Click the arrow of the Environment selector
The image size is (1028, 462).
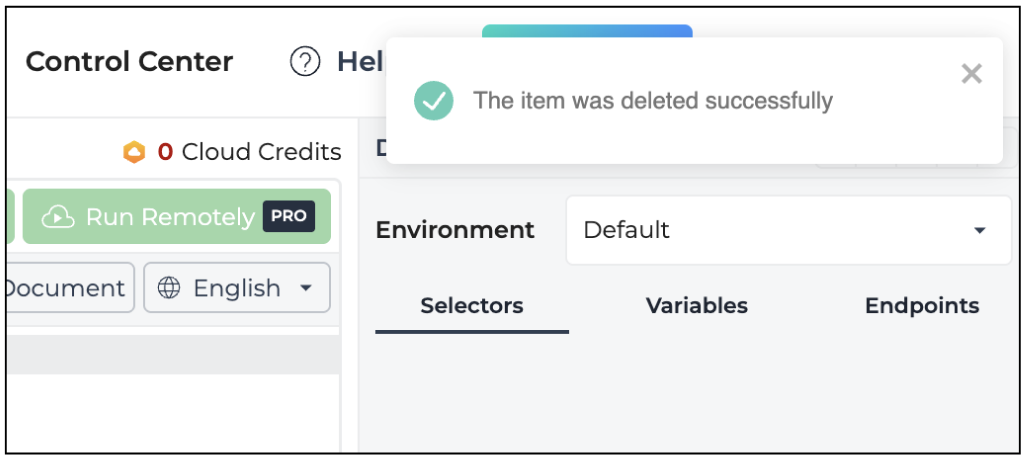[x=979, y=231]
